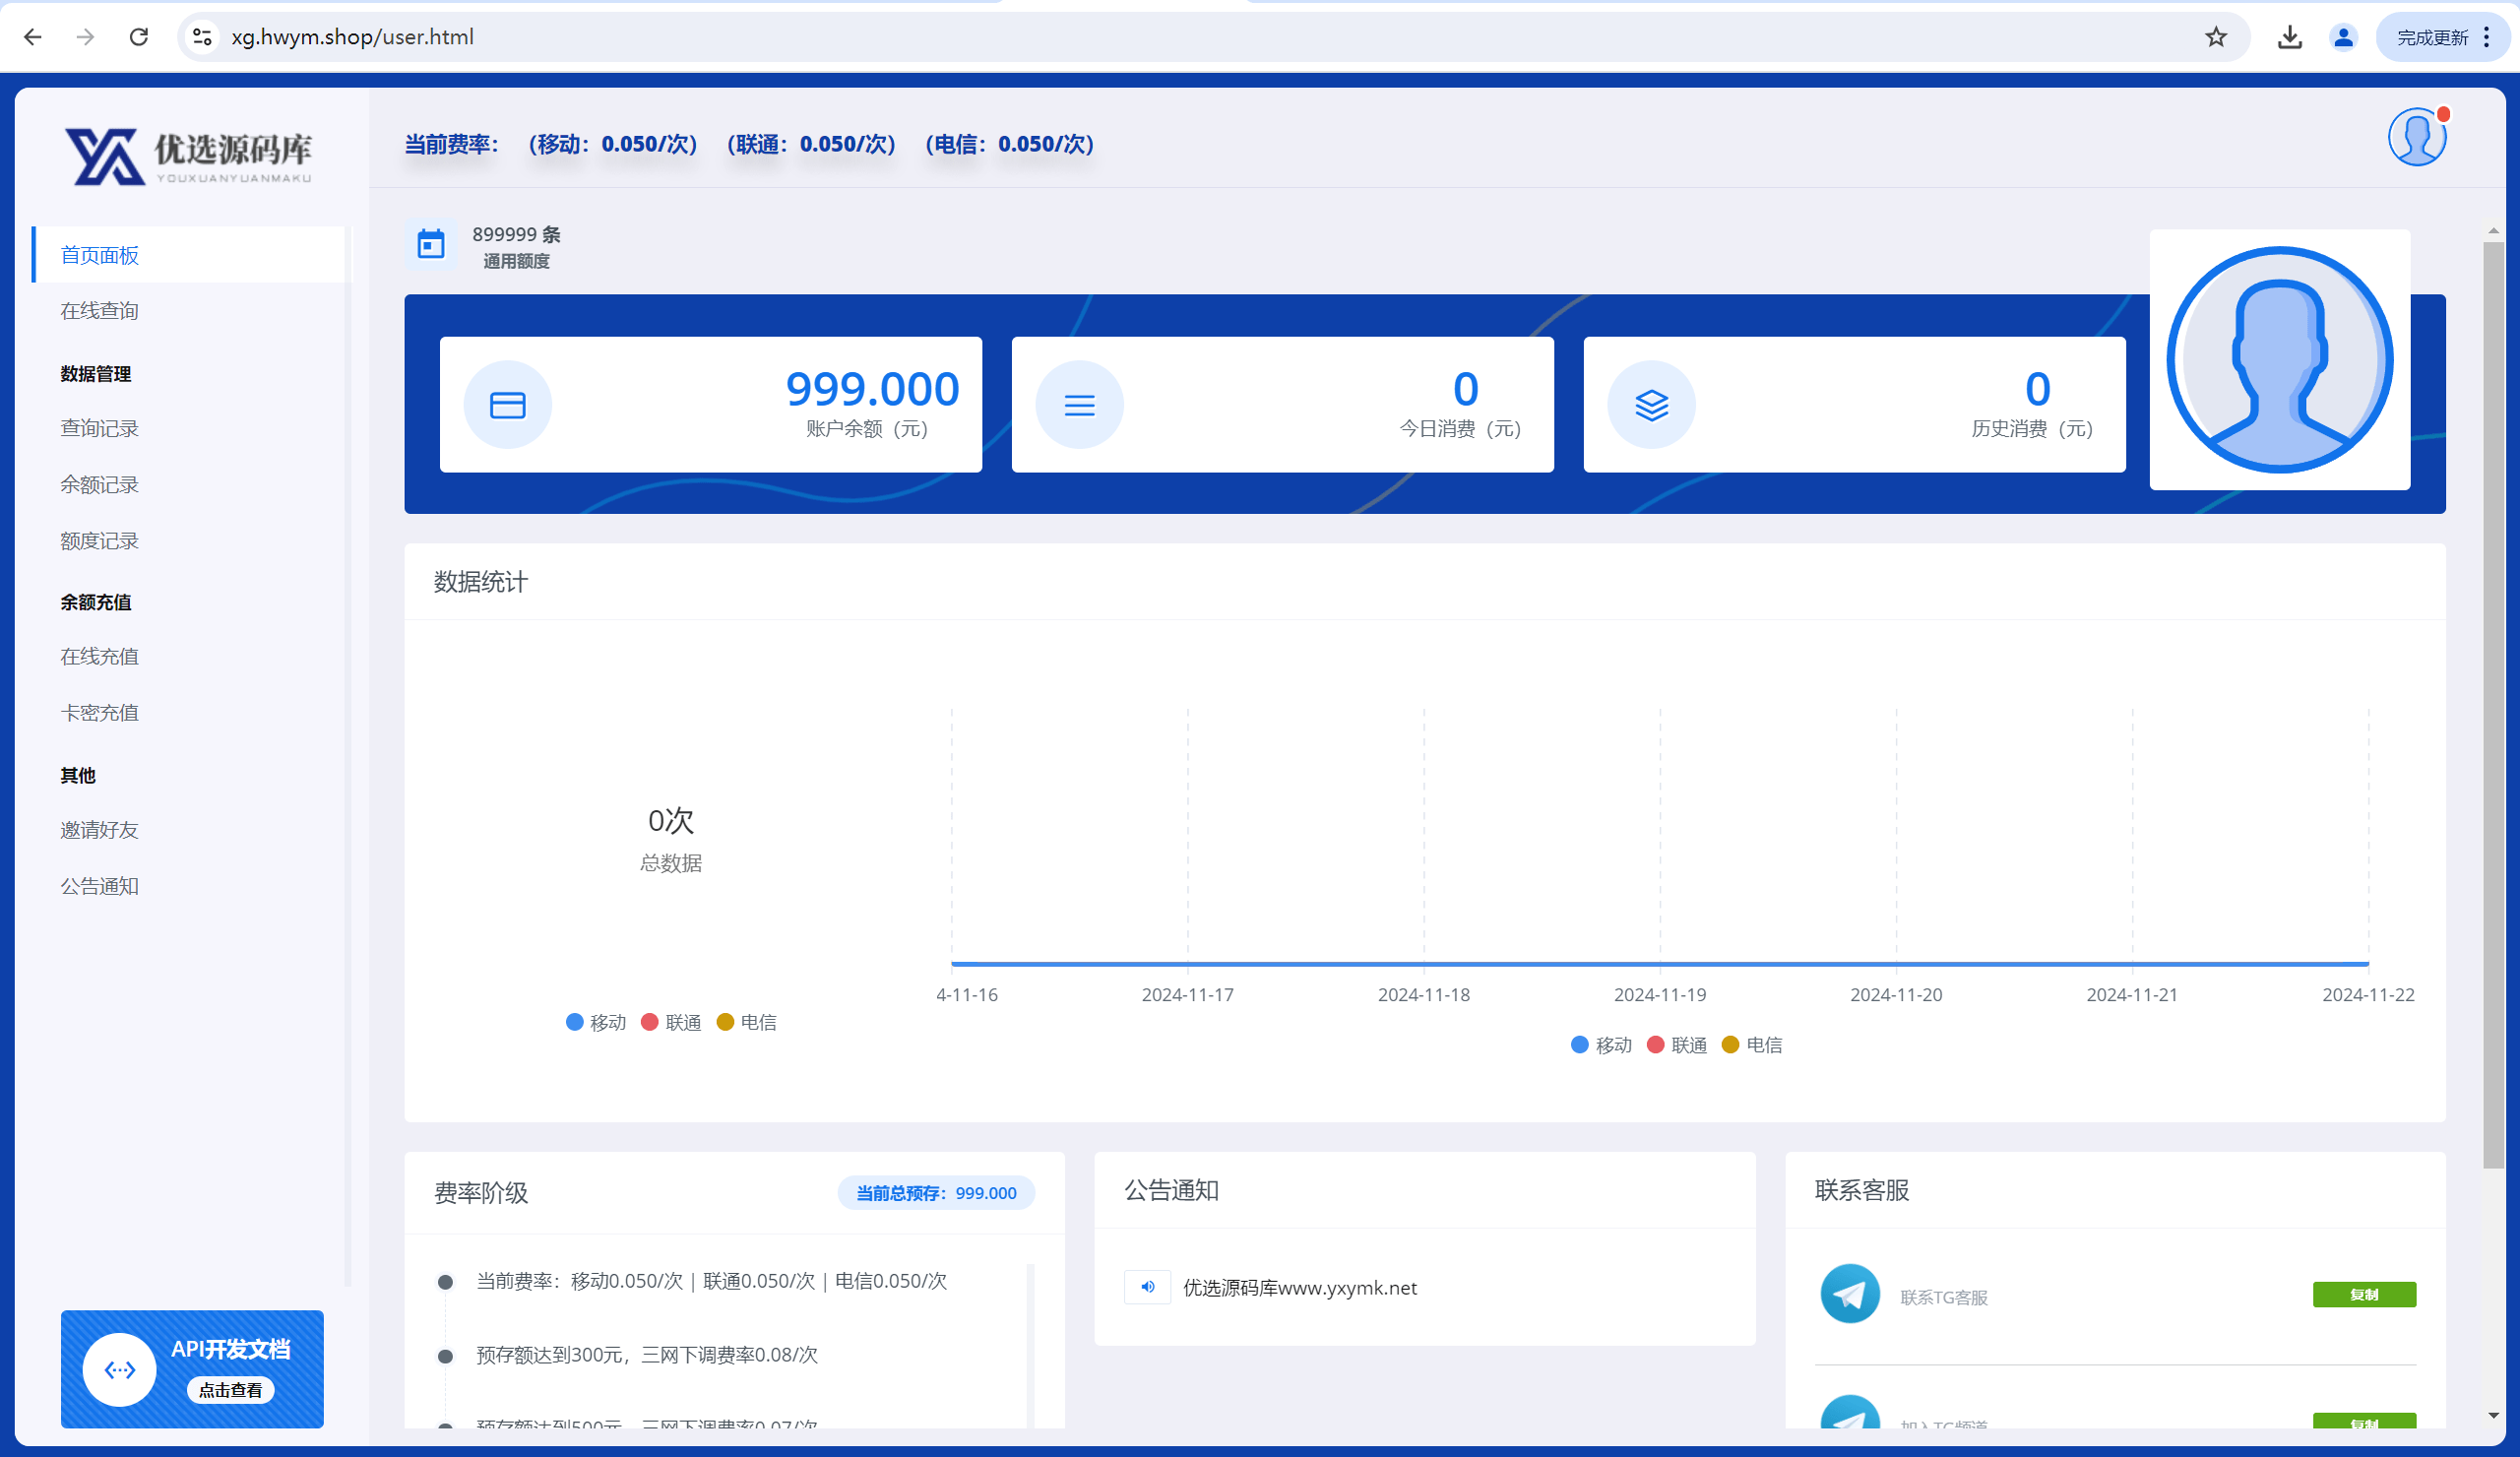Screen dimensions: 2520x1457
Task: Click the API开发文档 code icon
Action: coord(119,1369)
